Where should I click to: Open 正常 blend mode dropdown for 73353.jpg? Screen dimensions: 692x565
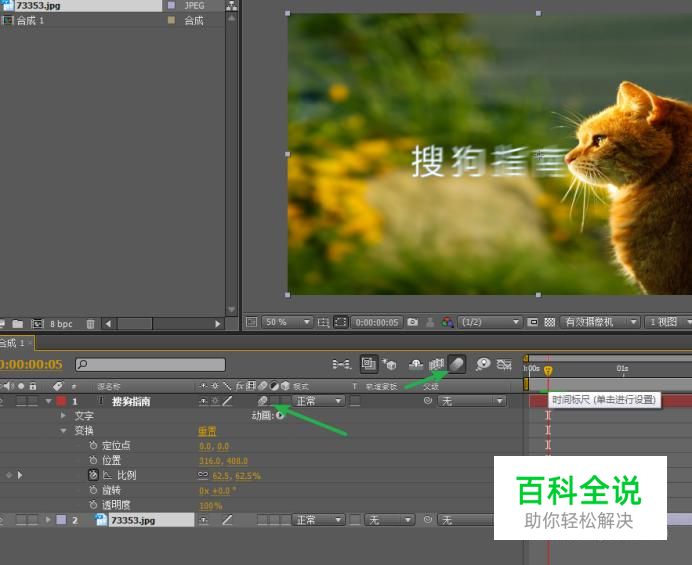tap(318, 520)
